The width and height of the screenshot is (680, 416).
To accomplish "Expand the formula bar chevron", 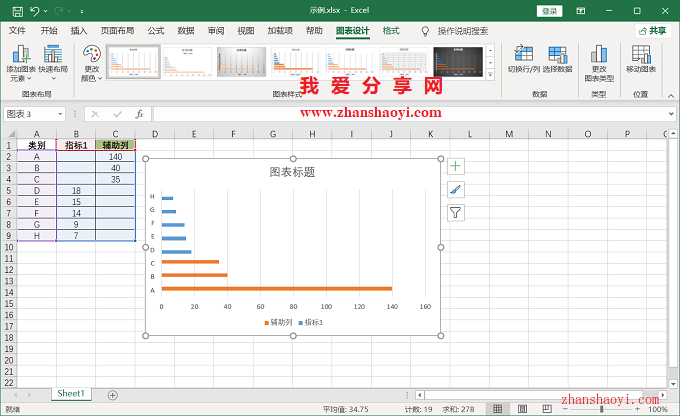I will (671, 114).
